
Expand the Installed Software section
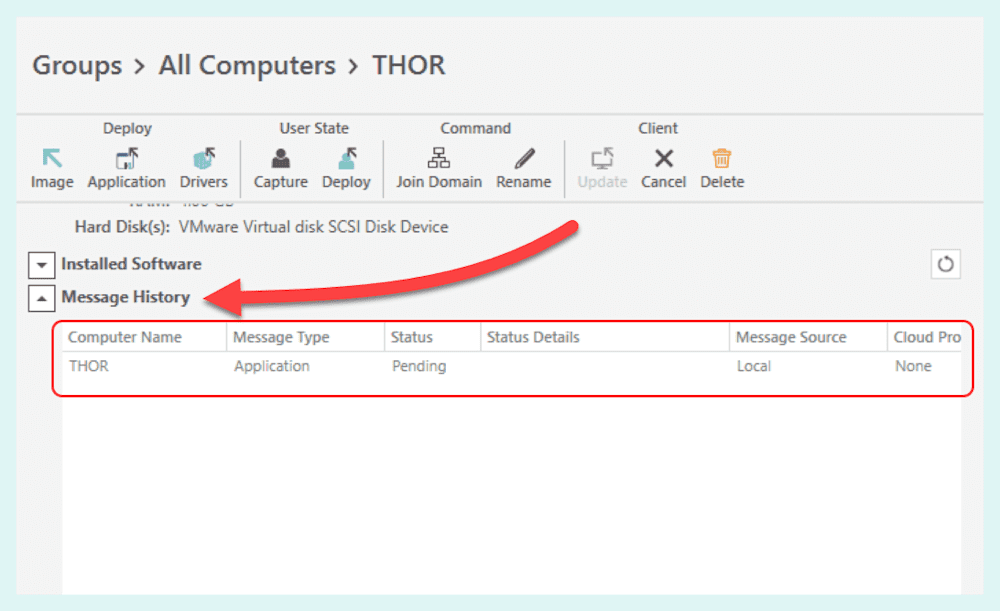pyautogui.click(x=41, y=265)
